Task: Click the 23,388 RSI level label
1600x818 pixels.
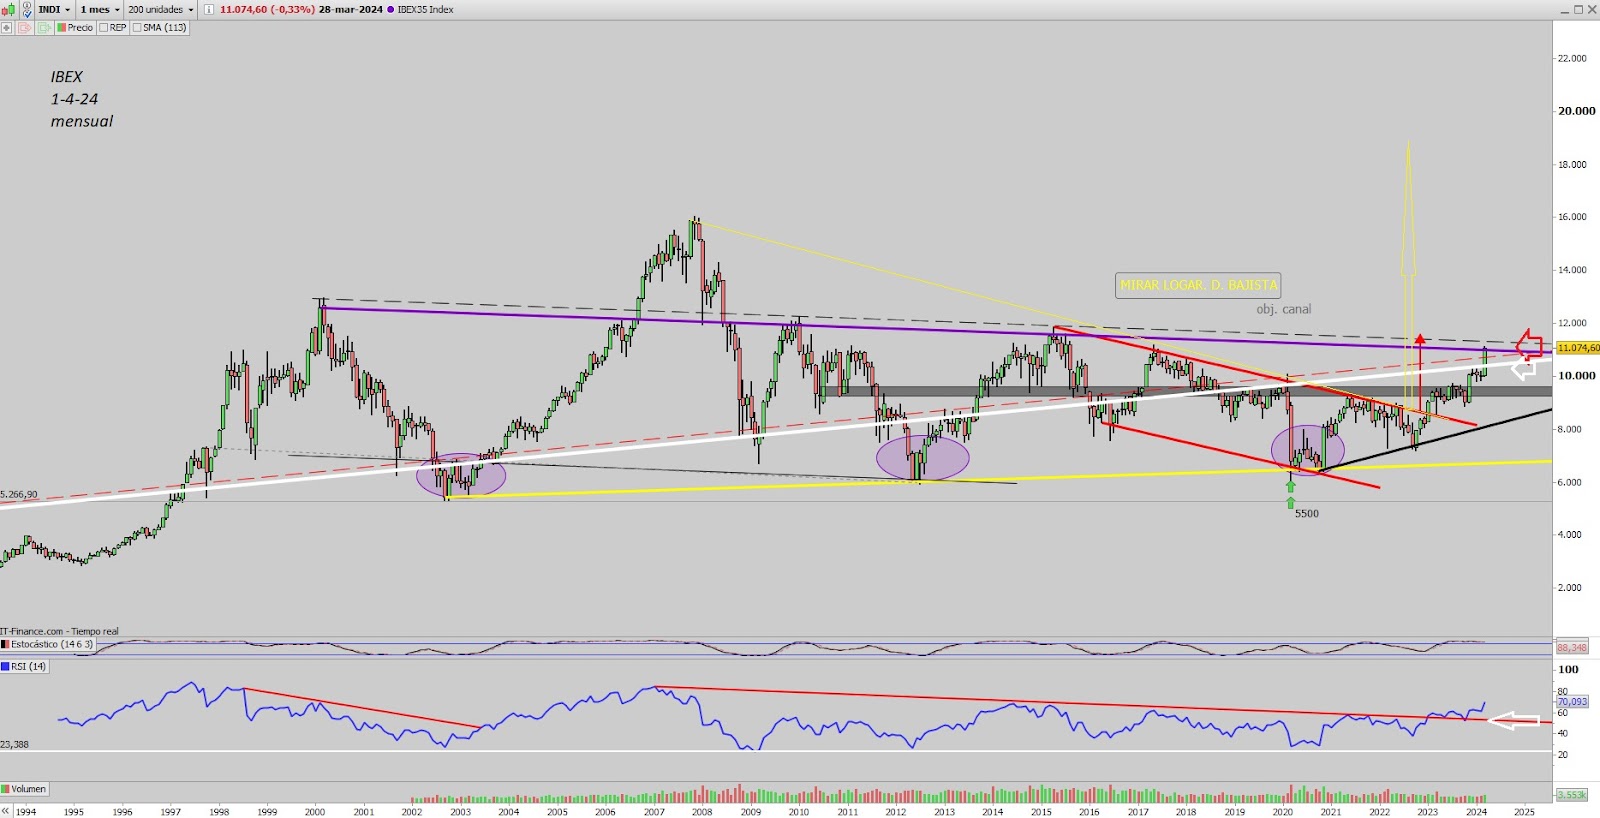Action: point(14,745)
